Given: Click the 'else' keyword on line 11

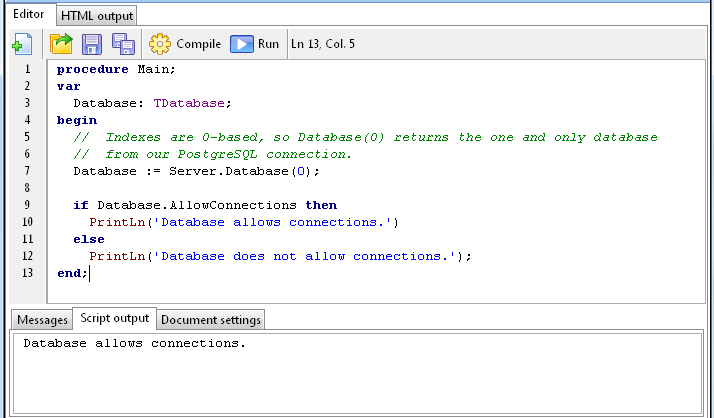Looking at the screenshot, I should click(89, 239).
